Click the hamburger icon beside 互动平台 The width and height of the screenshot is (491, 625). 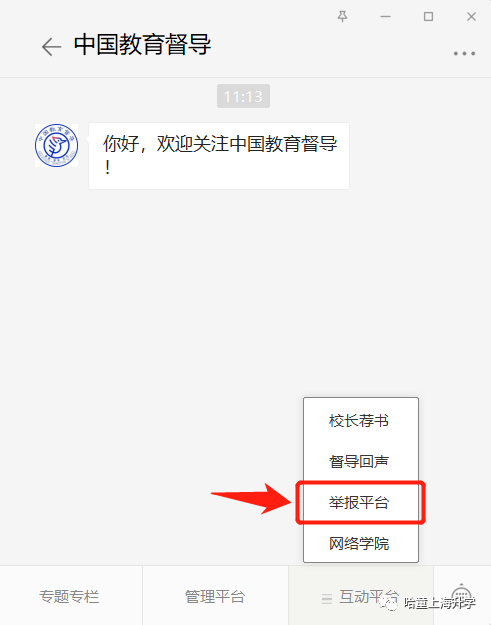click(327, 598)
